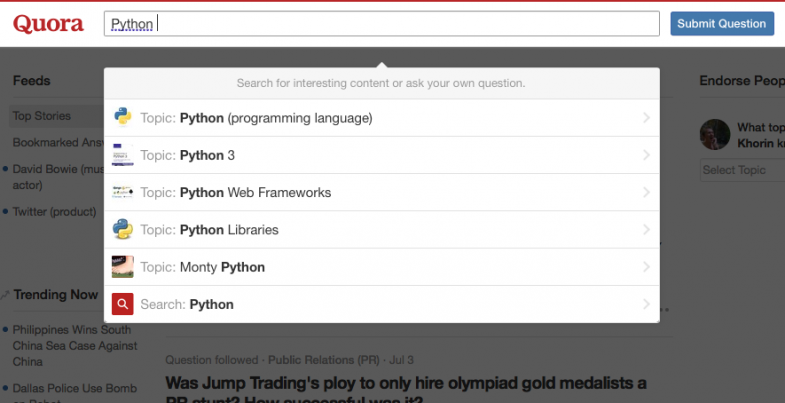Open Bookmarked Answers feed
Image resolution: width=785 pixels, height=403 pixels.
(58, 143)
